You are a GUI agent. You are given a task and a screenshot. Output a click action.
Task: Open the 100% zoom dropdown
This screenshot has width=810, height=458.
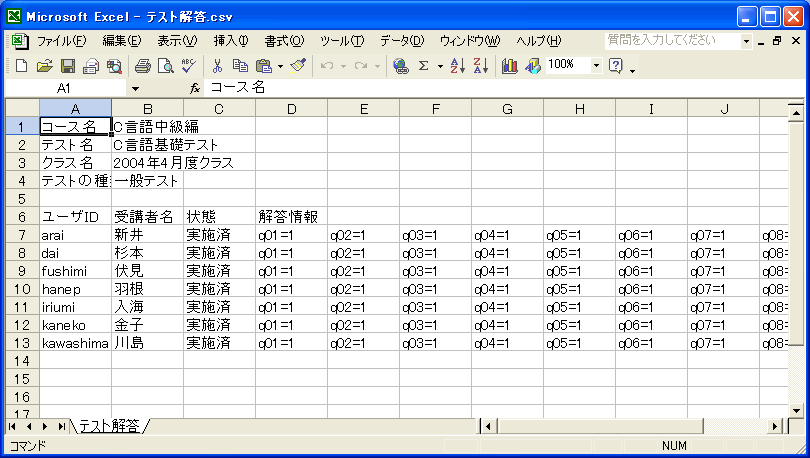point(596,66)
